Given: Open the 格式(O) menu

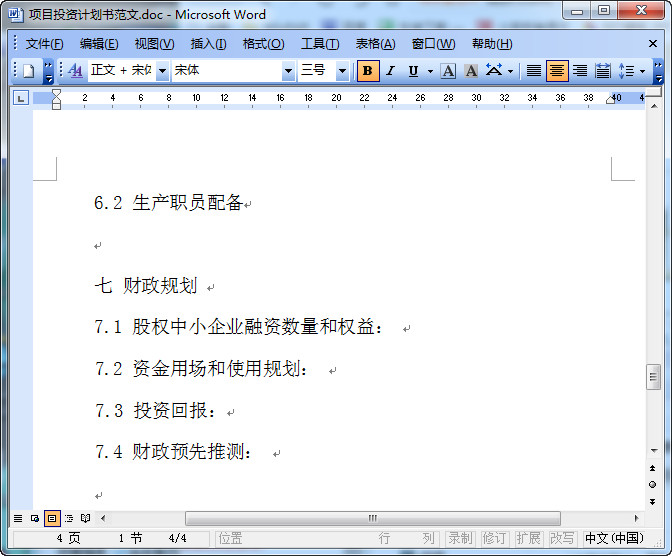Looking at the screenshot, I should pos(263,44).
